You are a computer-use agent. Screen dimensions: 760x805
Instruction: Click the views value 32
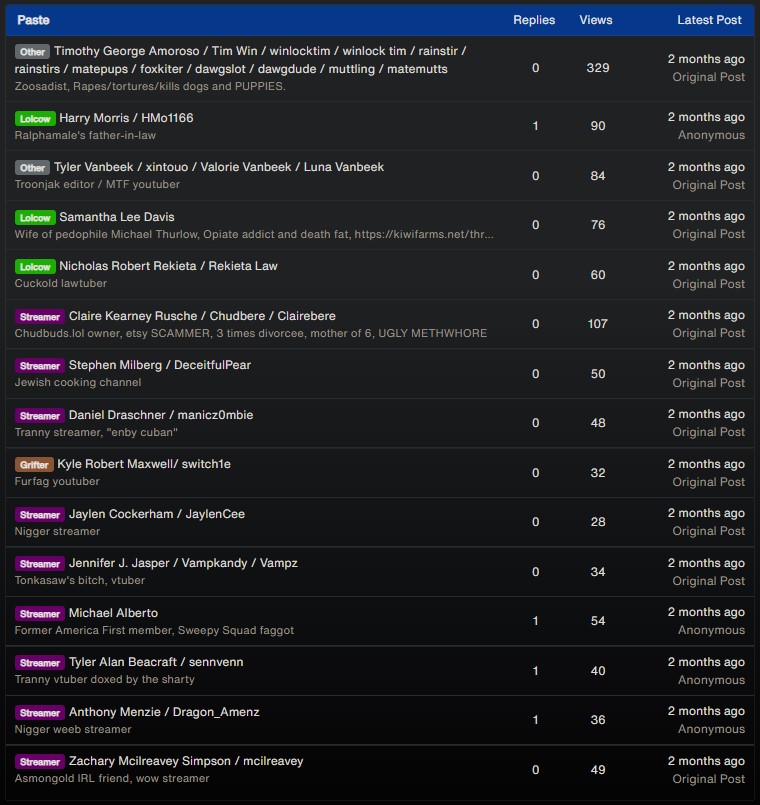[598, 473]
